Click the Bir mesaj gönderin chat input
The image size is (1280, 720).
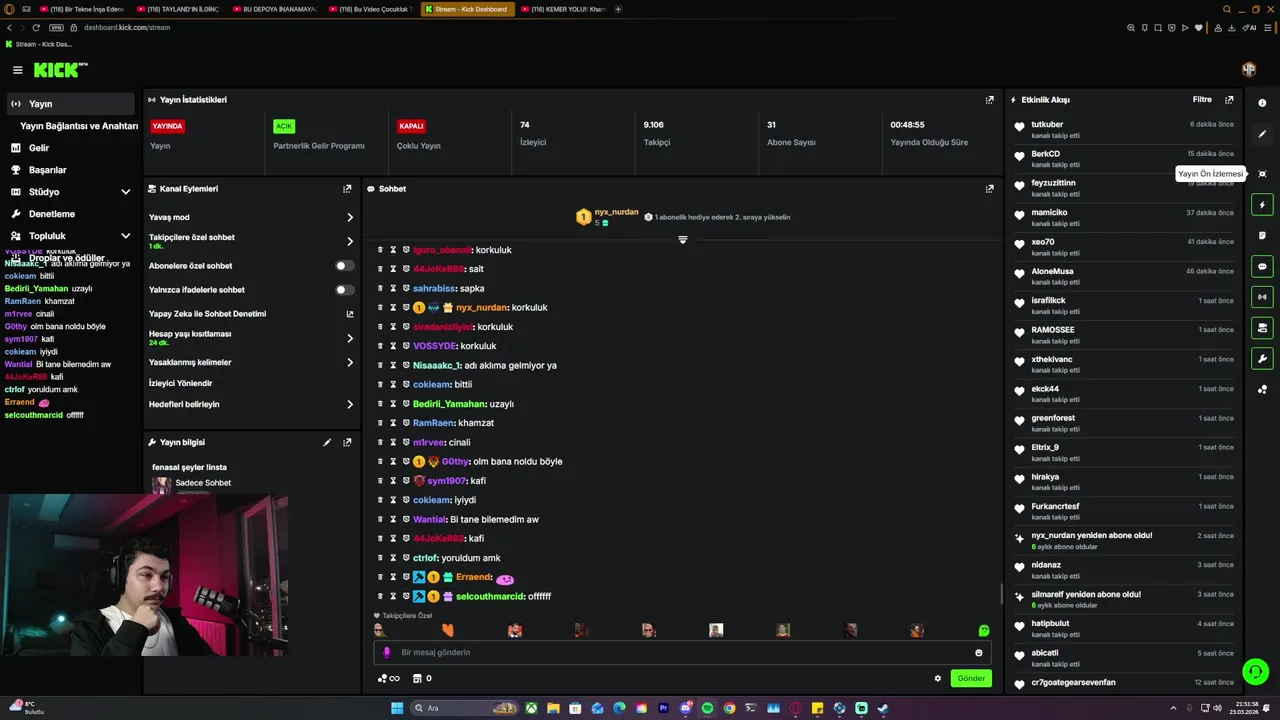(680, 653)
